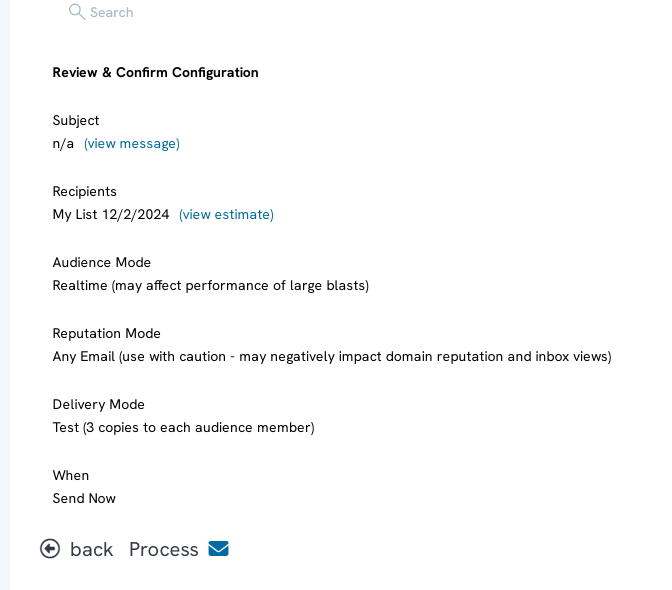Click the Process button text
Viewport: 672px width, 590px height.
coord(164,549)
